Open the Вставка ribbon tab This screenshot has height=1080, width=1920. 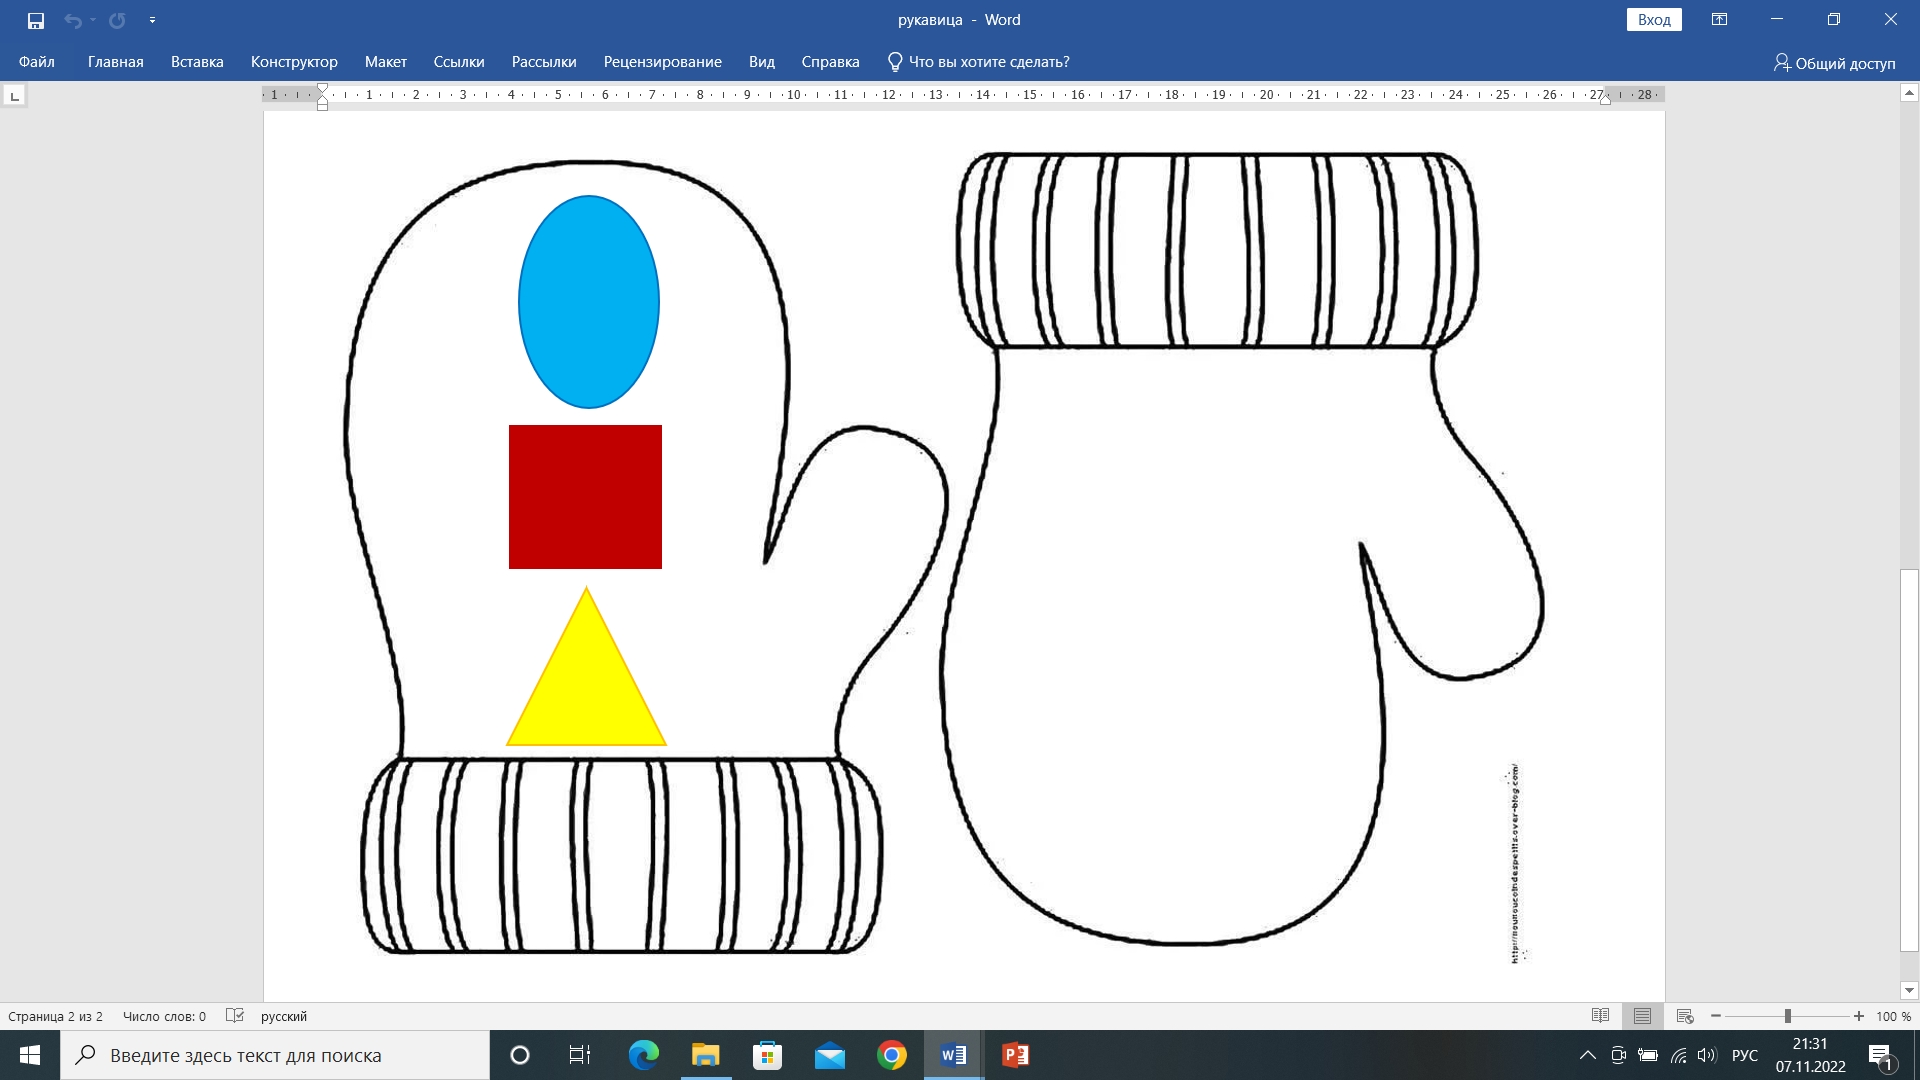[x=197, y=62]
